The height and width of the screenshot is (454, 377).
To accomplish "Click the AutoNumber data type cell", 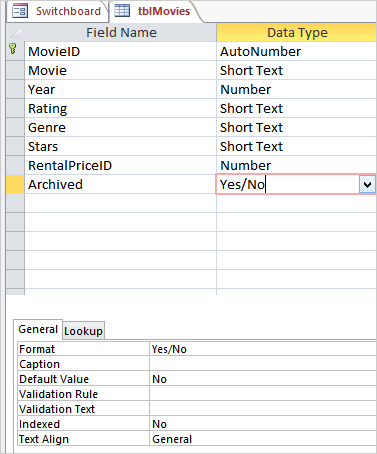I will [297, 51].
